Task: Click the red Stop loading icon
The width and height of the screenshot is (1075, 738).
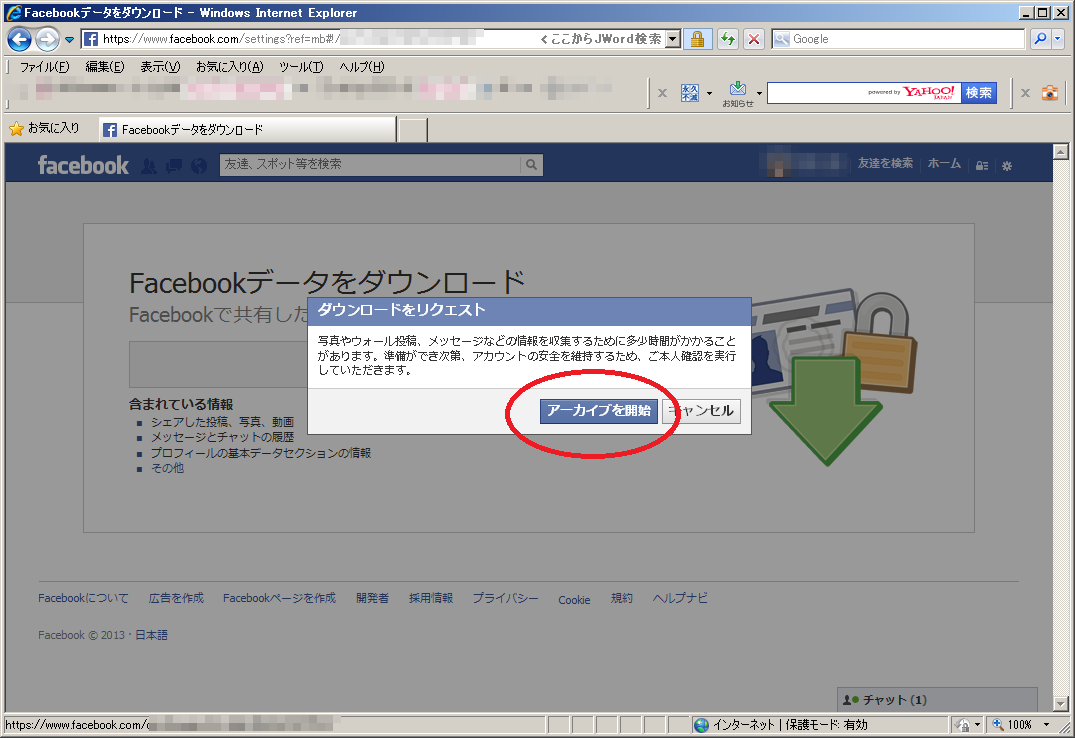Action: [x=754, y=39]
